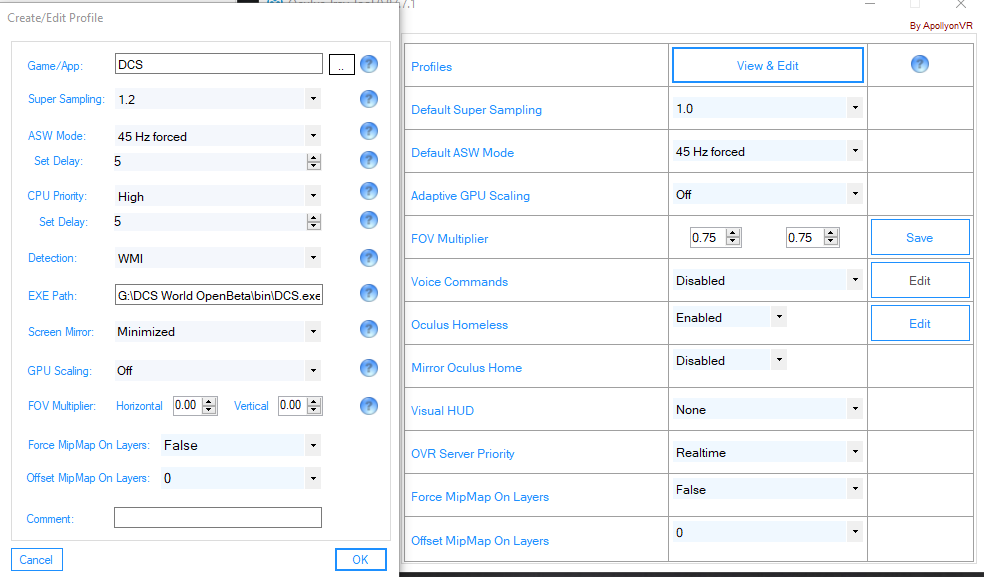Expand Screen Mirror dropdown showing Minimized

tap(313, 332)
